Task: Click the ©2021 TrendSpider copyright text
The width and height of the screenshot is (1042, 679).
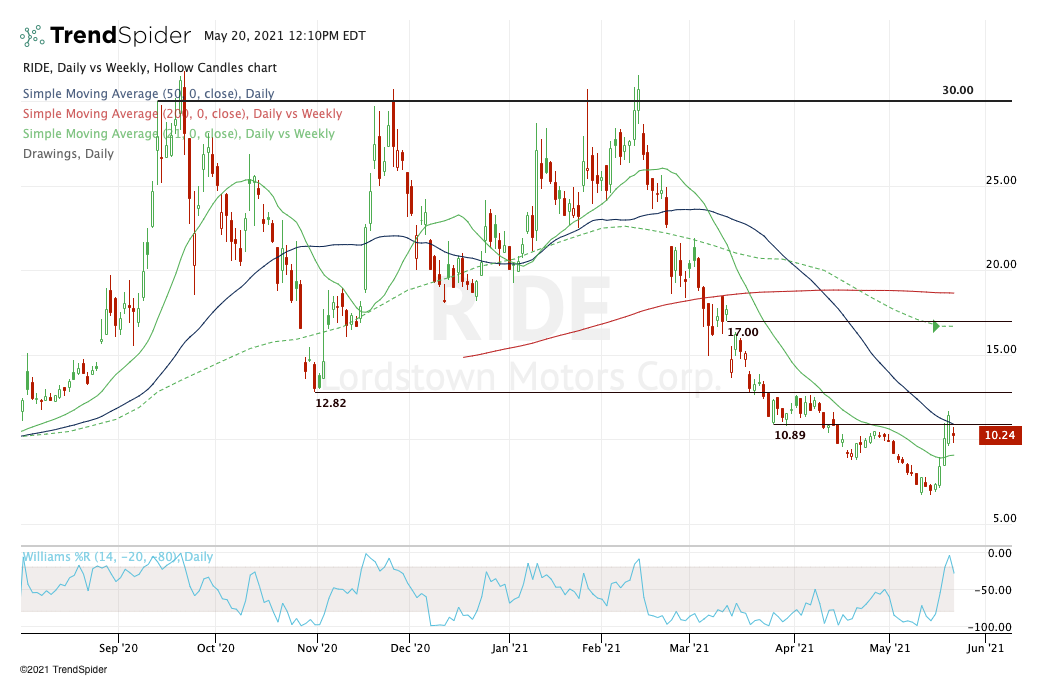Action: pos(63,670)
